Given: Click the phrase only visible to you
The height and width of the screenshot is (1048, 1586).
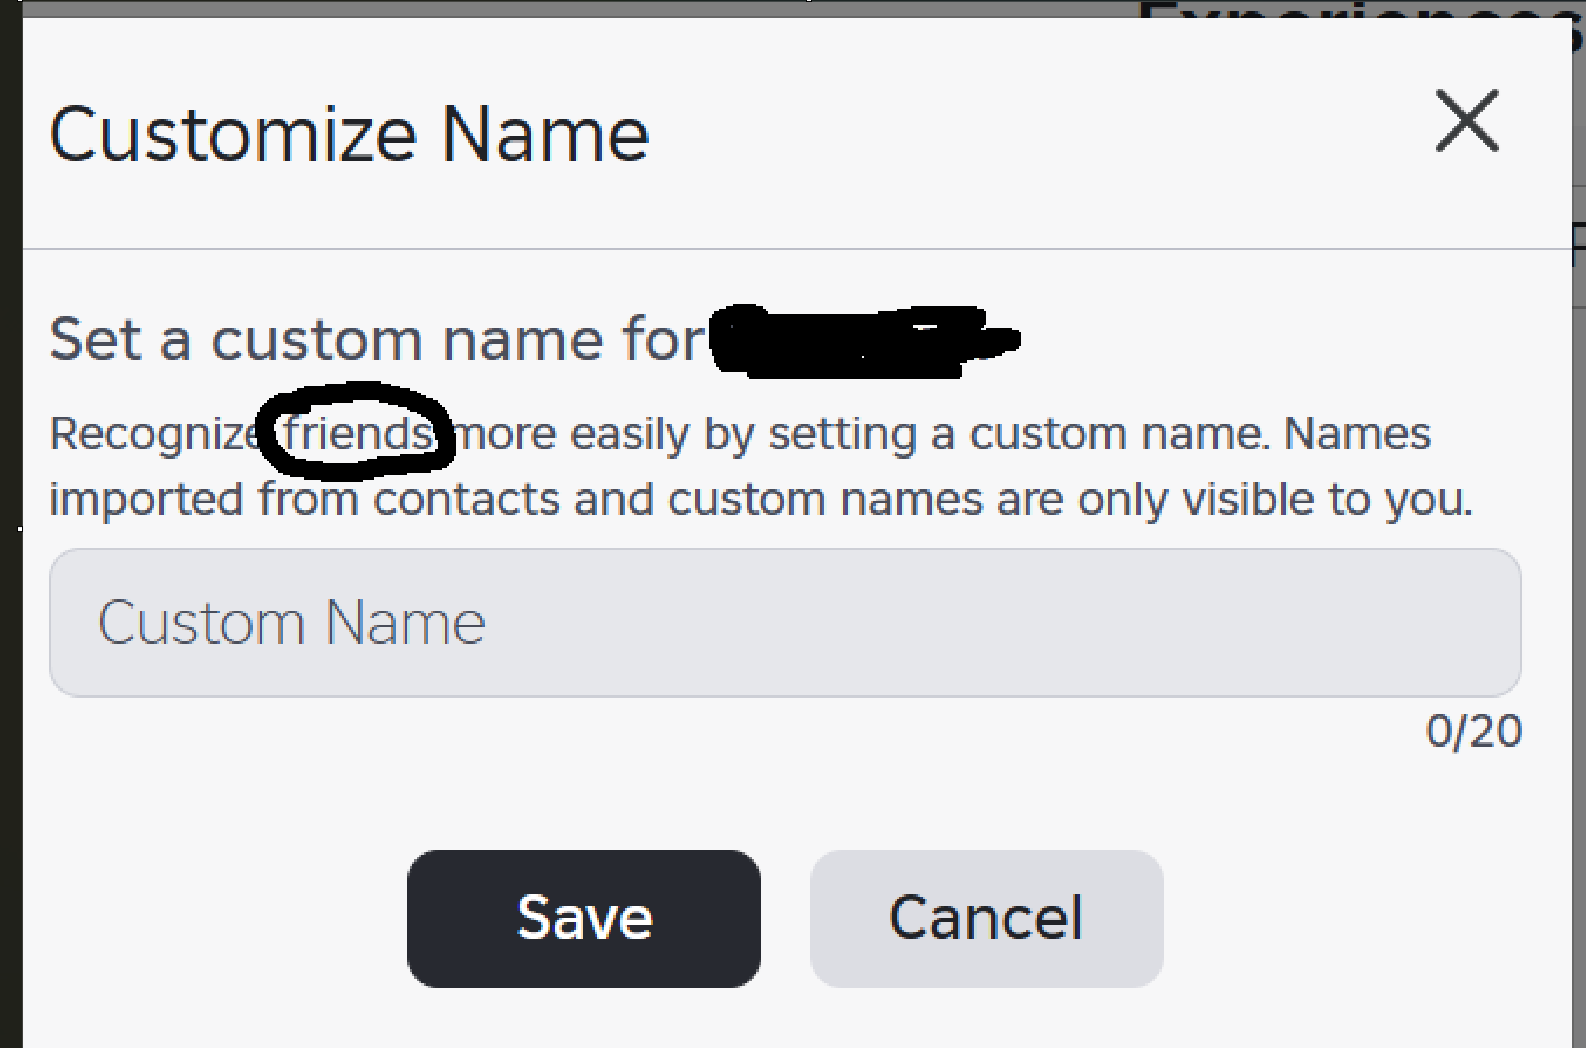Looking at the screenshot, I should pos(1274,499).
